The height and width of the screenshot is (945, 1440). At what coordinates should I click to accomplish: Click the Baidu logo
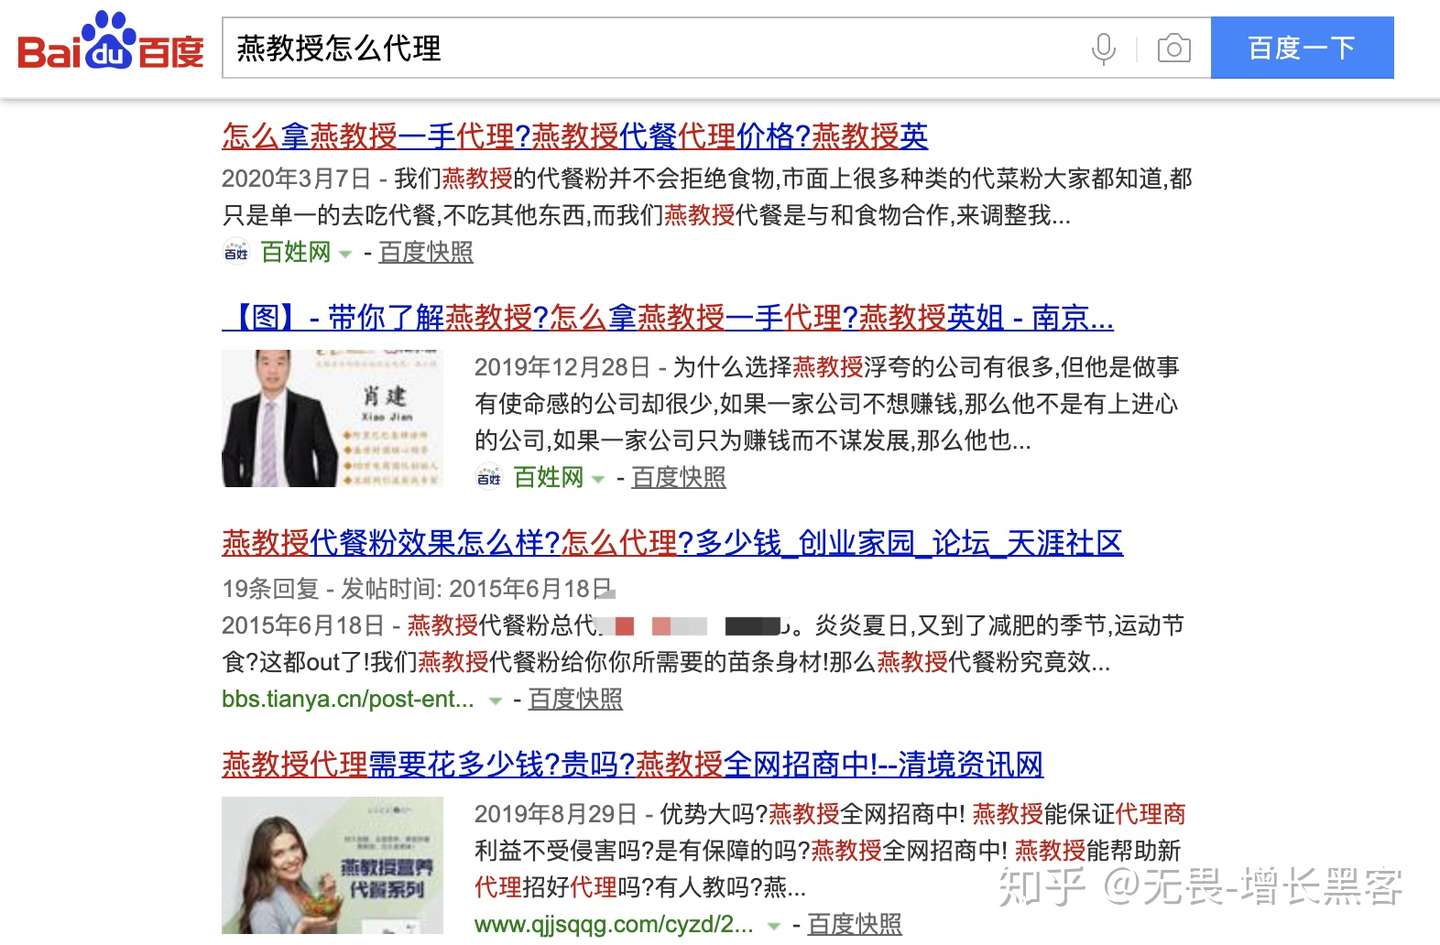[x=110, y=42]
